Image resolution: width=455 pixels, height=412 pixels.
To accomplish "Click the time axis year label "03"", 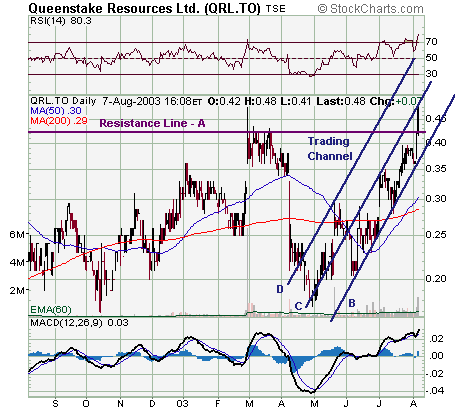I will 182,404.
